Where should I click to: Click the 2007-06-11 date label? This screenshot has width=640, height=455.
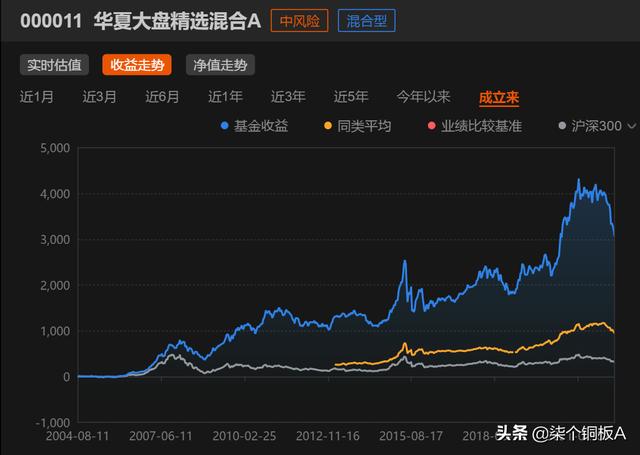pos(161,436)
